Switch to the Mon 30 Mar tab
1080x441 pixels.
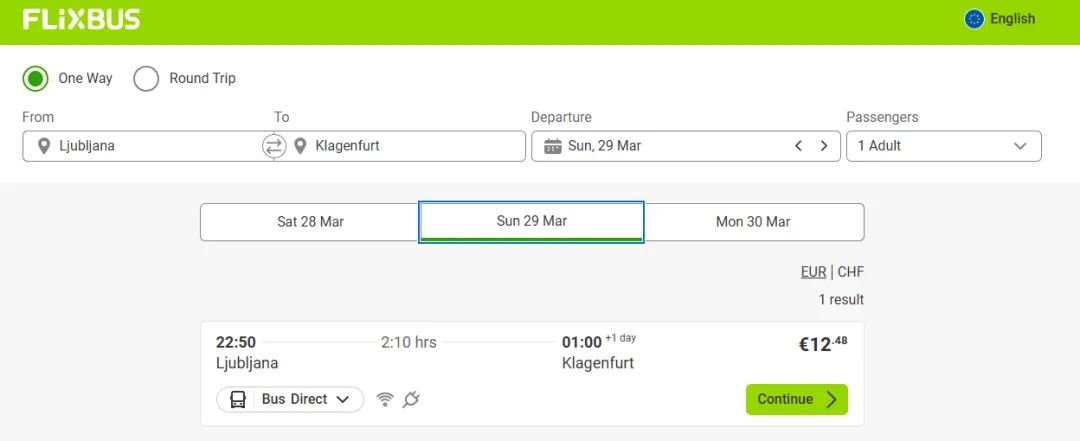tap(753, 222)
